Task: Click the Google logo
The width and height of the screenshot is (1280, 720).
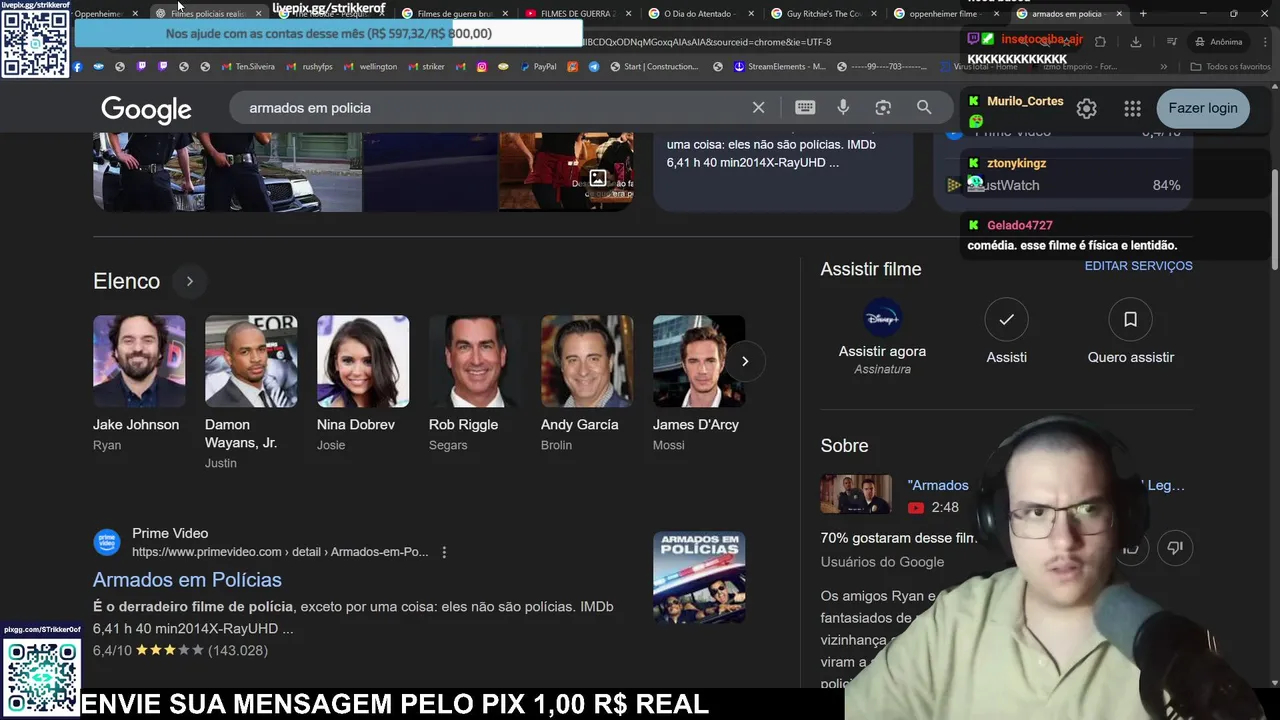Action: pos(146,109)
